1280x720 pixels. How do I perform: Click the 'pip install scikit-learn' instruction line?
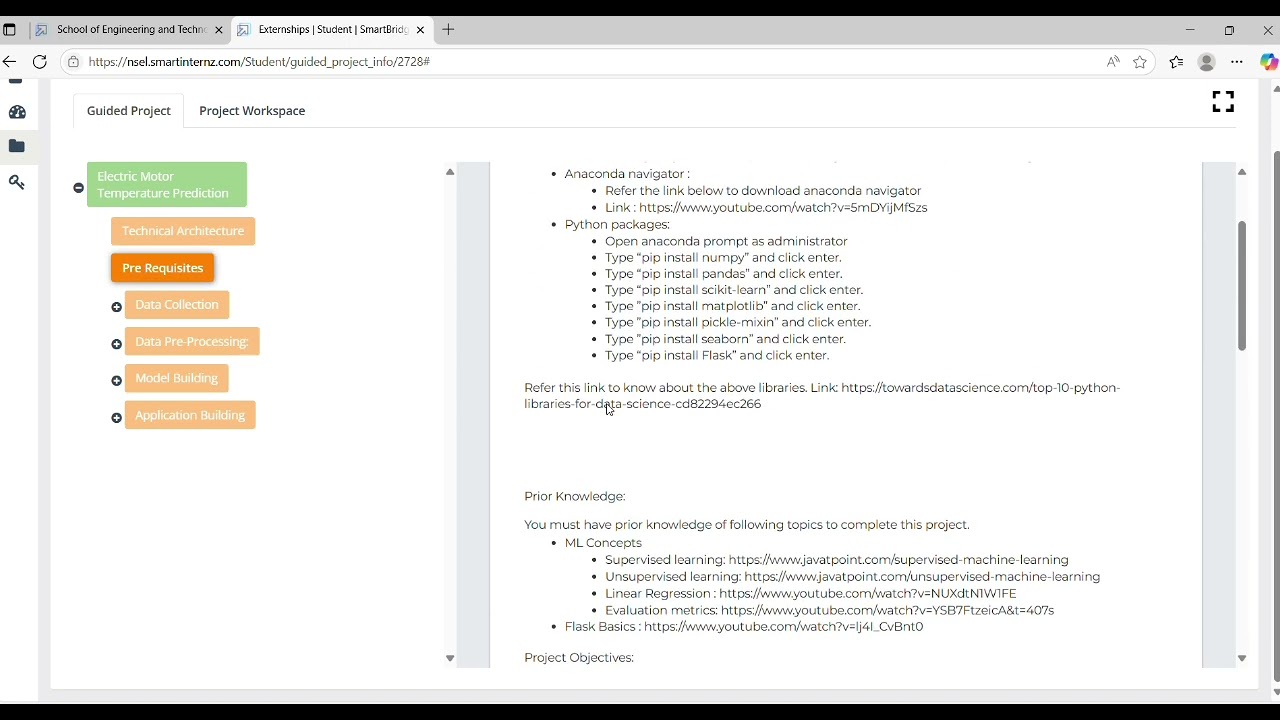click(734, 290)
